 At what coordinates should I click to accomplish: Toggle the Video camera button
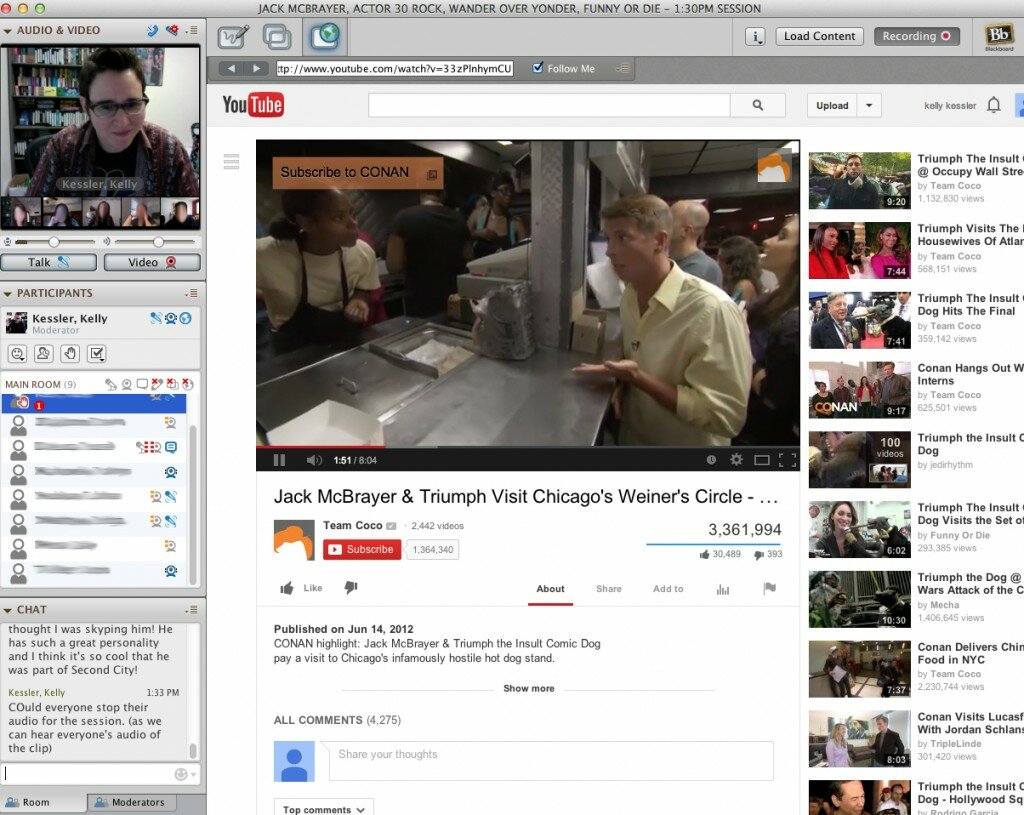coord(152,262)
